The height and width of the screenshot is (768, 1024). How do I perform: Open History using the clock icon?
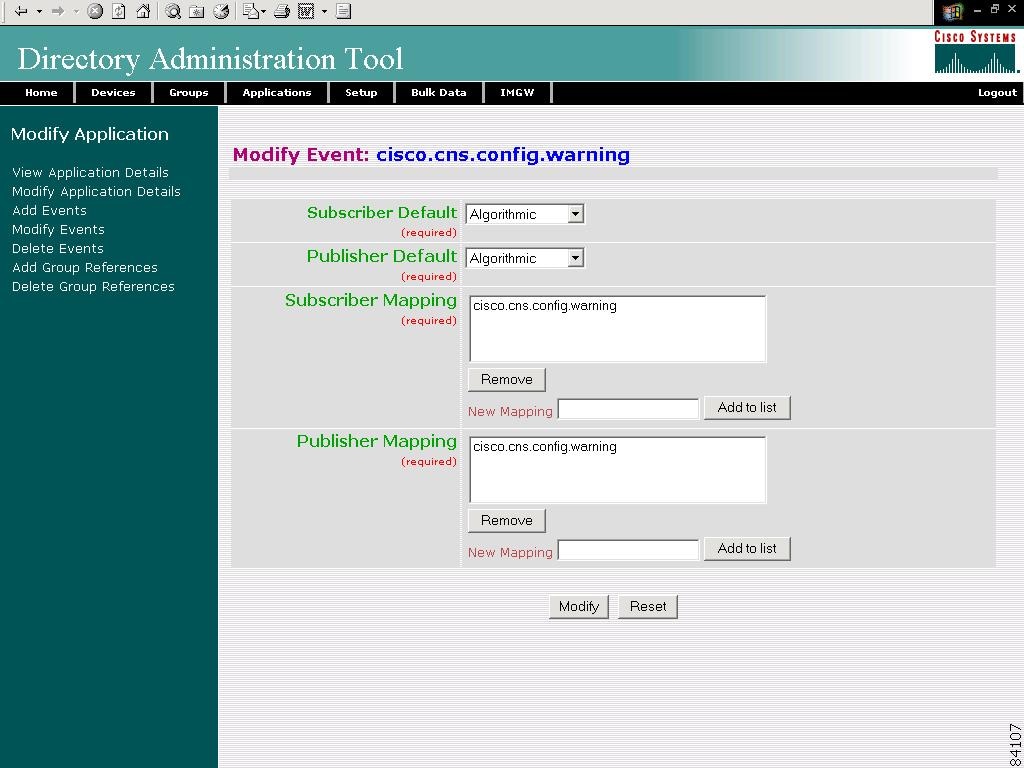(x=221, y=11)
